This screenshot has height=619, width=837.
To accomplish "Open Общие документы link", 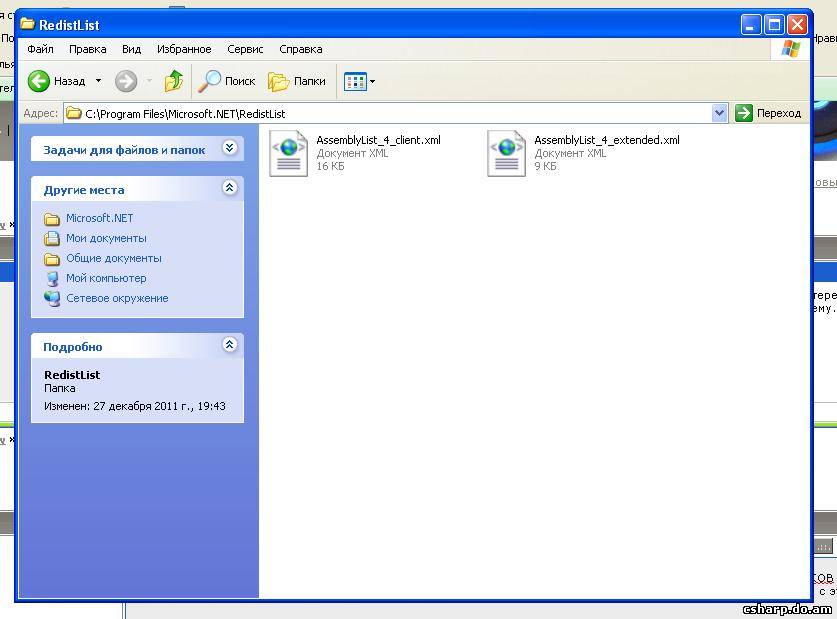I will point(114,258).
